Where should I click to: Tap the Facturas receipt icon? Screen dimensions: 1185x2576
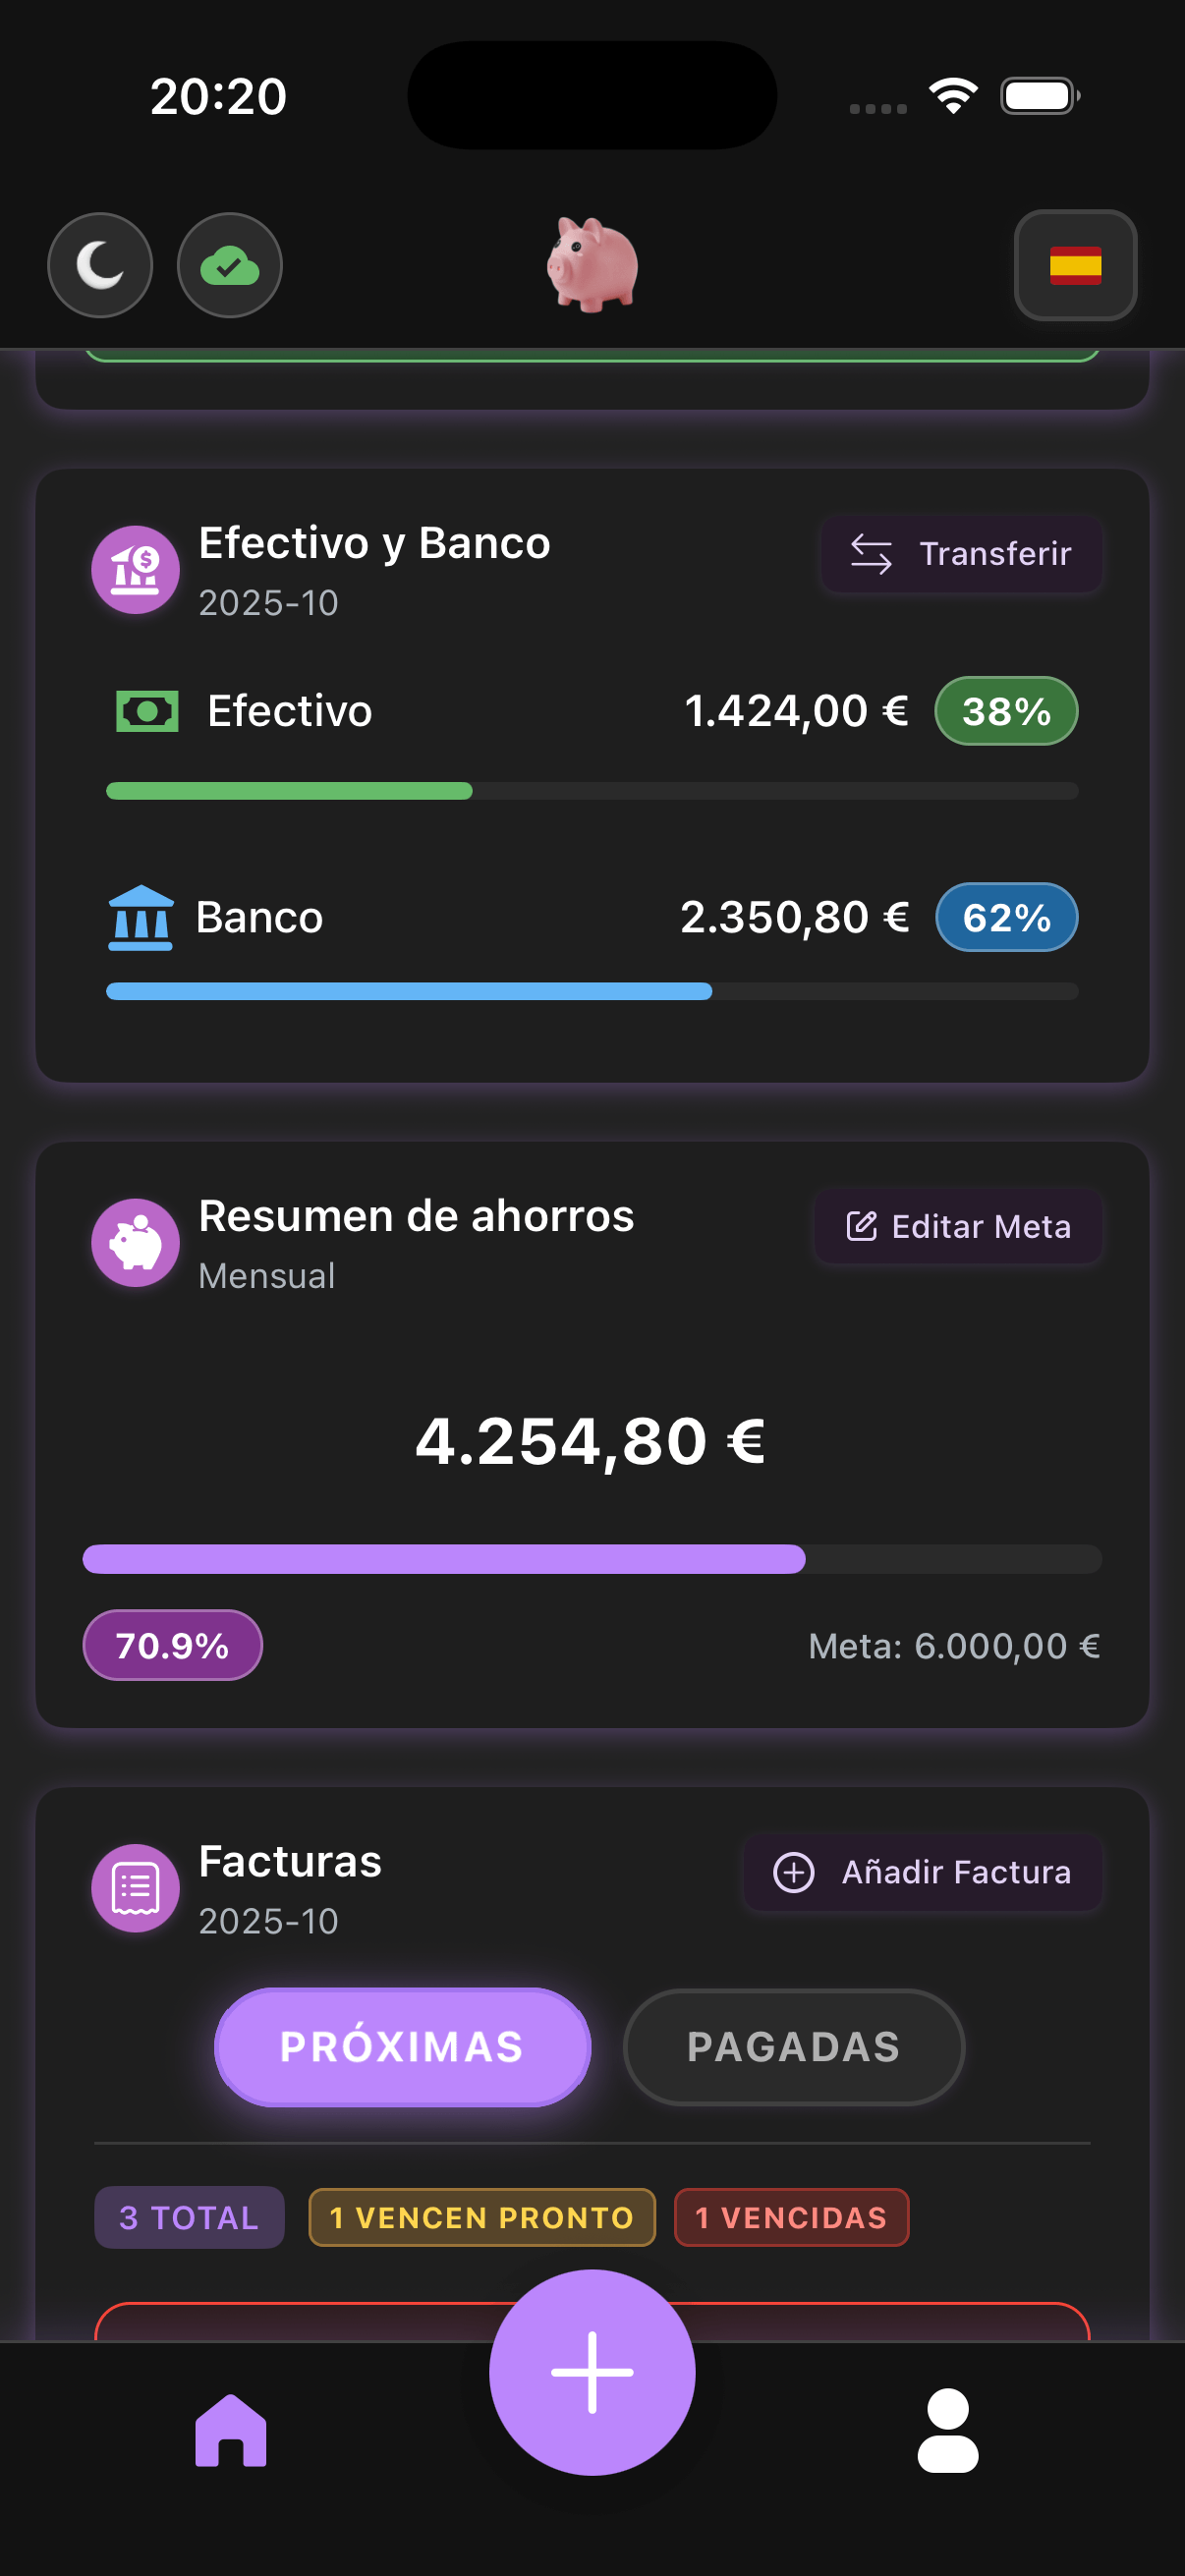[135, 1888]
